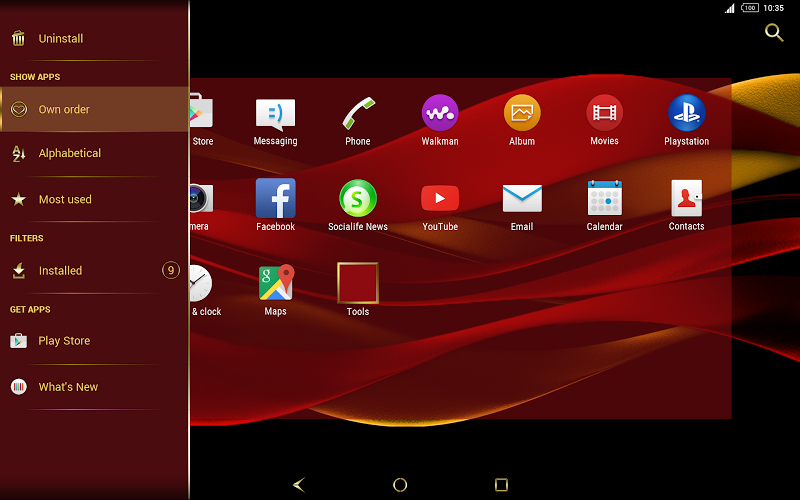Open the Maps app
Screen dimensions: 800x500
click(x=276, y=290)
